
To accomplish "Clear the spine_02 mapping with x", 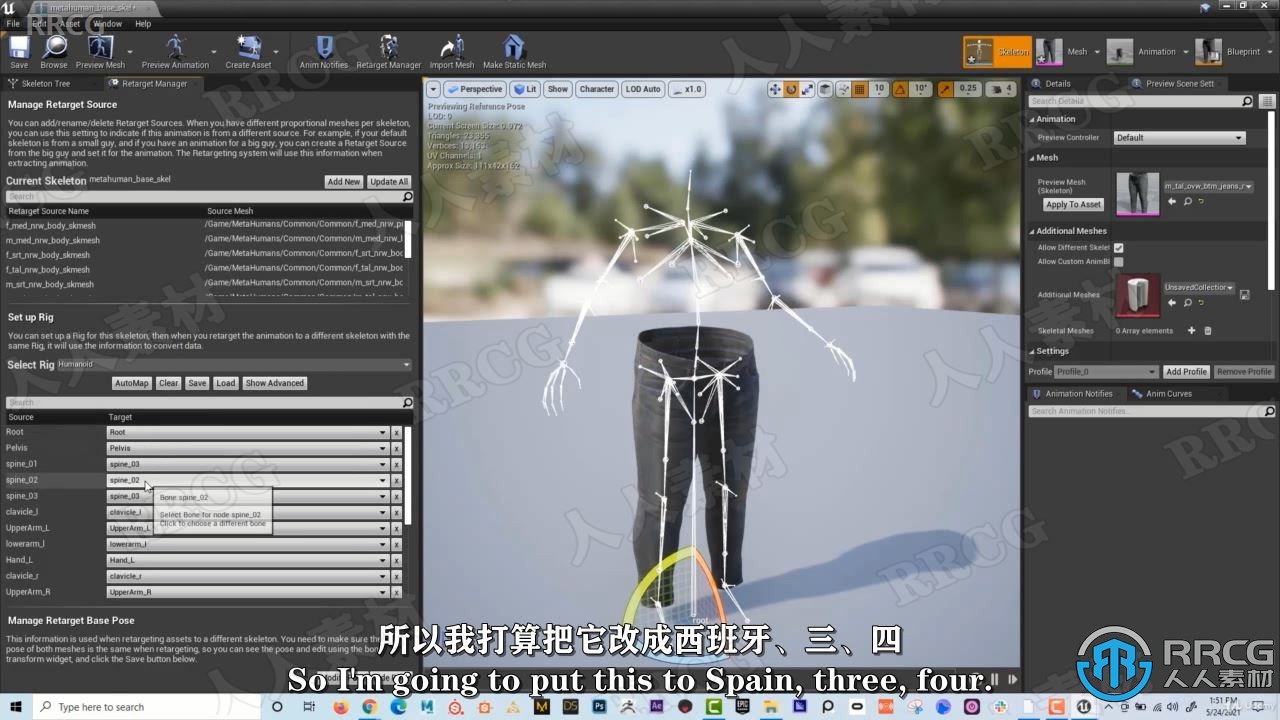I will point(396,480).
